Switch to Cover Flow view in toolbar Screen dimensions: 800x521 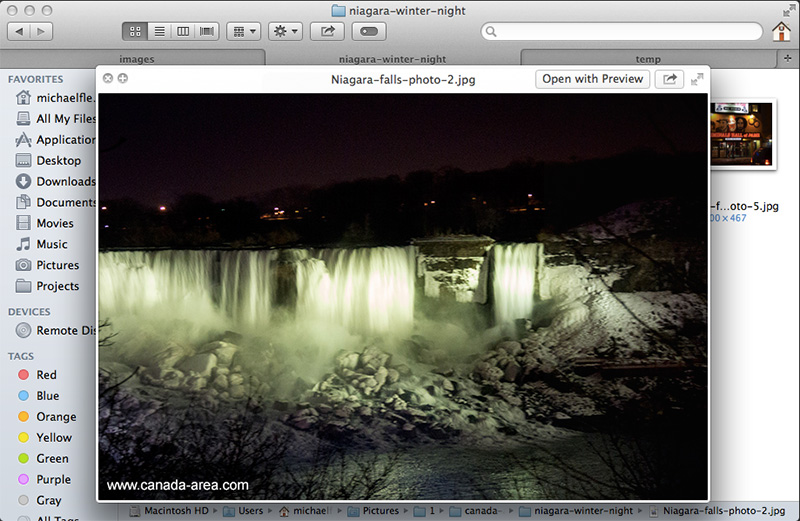(x=207, y=32)
